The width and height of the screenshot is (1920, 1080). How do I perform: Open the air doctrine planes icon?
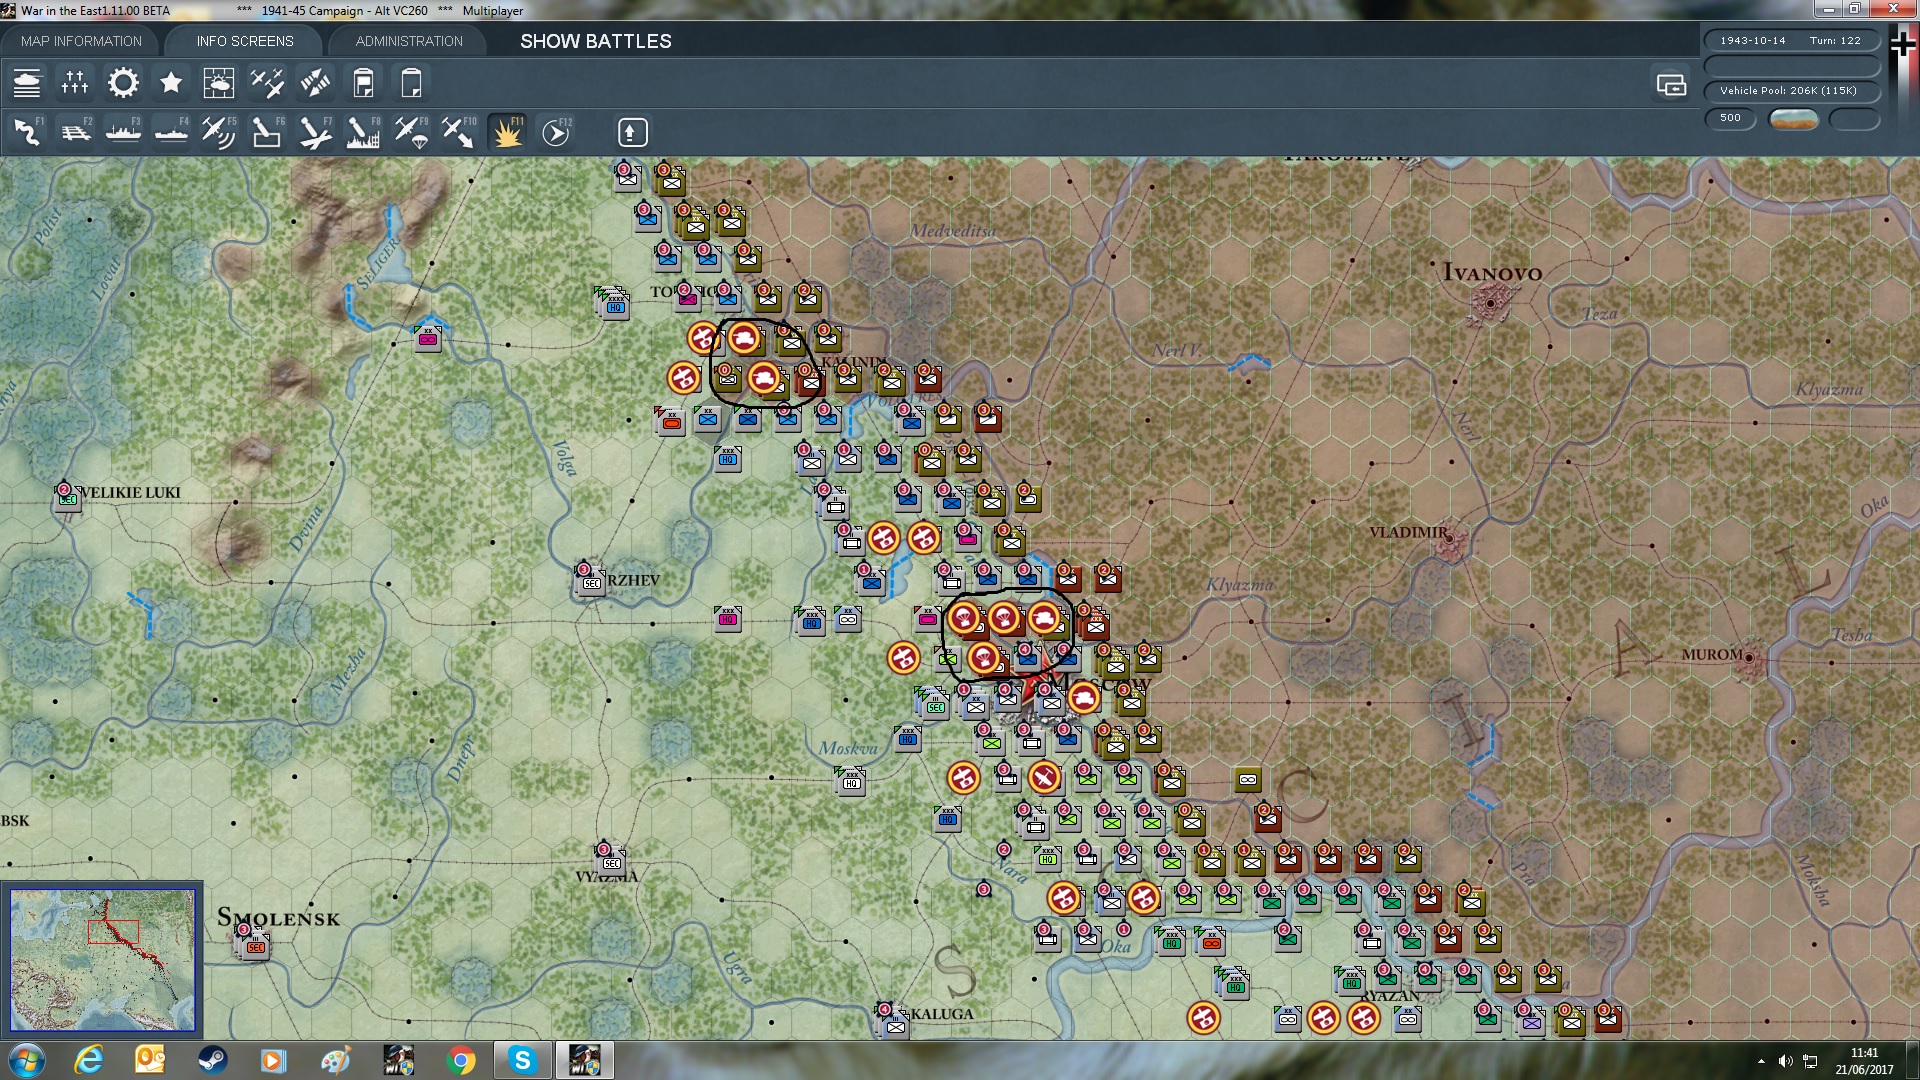point(267,83)
